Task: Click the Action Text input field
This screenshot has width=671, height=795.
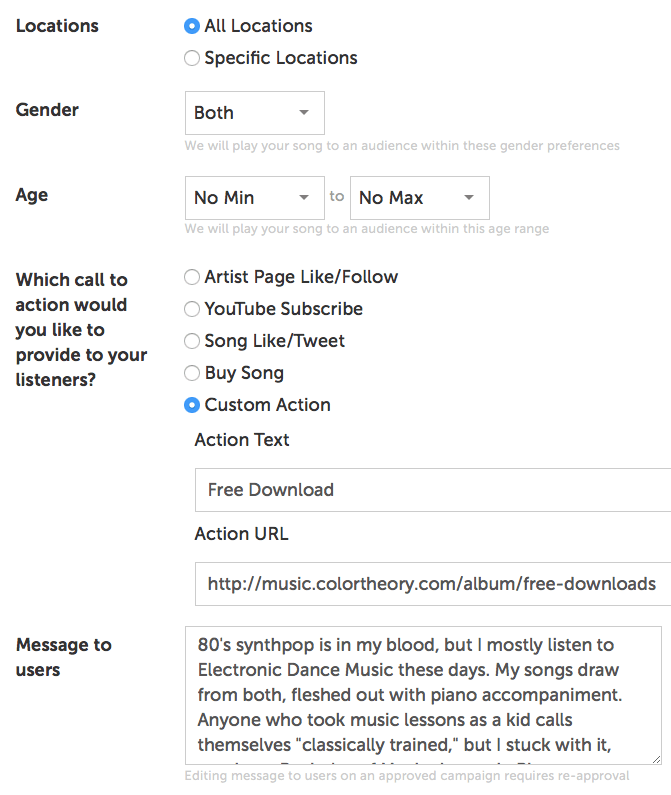Action: click(432, 490)
